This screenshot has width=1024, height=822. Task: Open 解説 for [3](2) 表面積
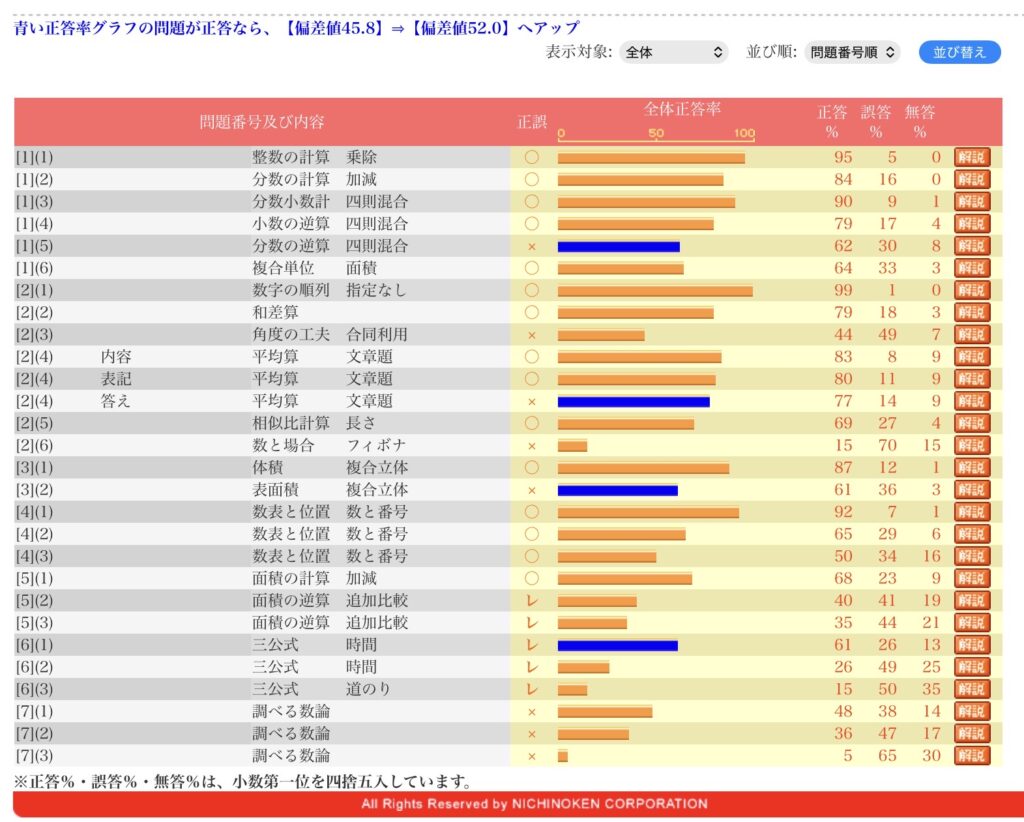click(971, 490)
